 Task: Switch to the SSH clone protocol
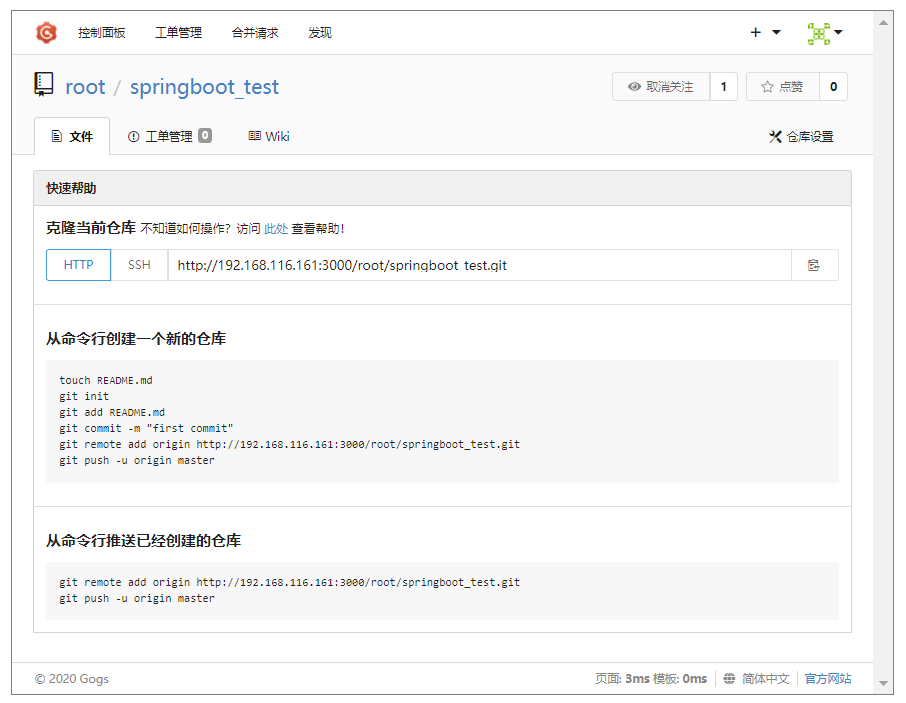click(x=138, y=265)
